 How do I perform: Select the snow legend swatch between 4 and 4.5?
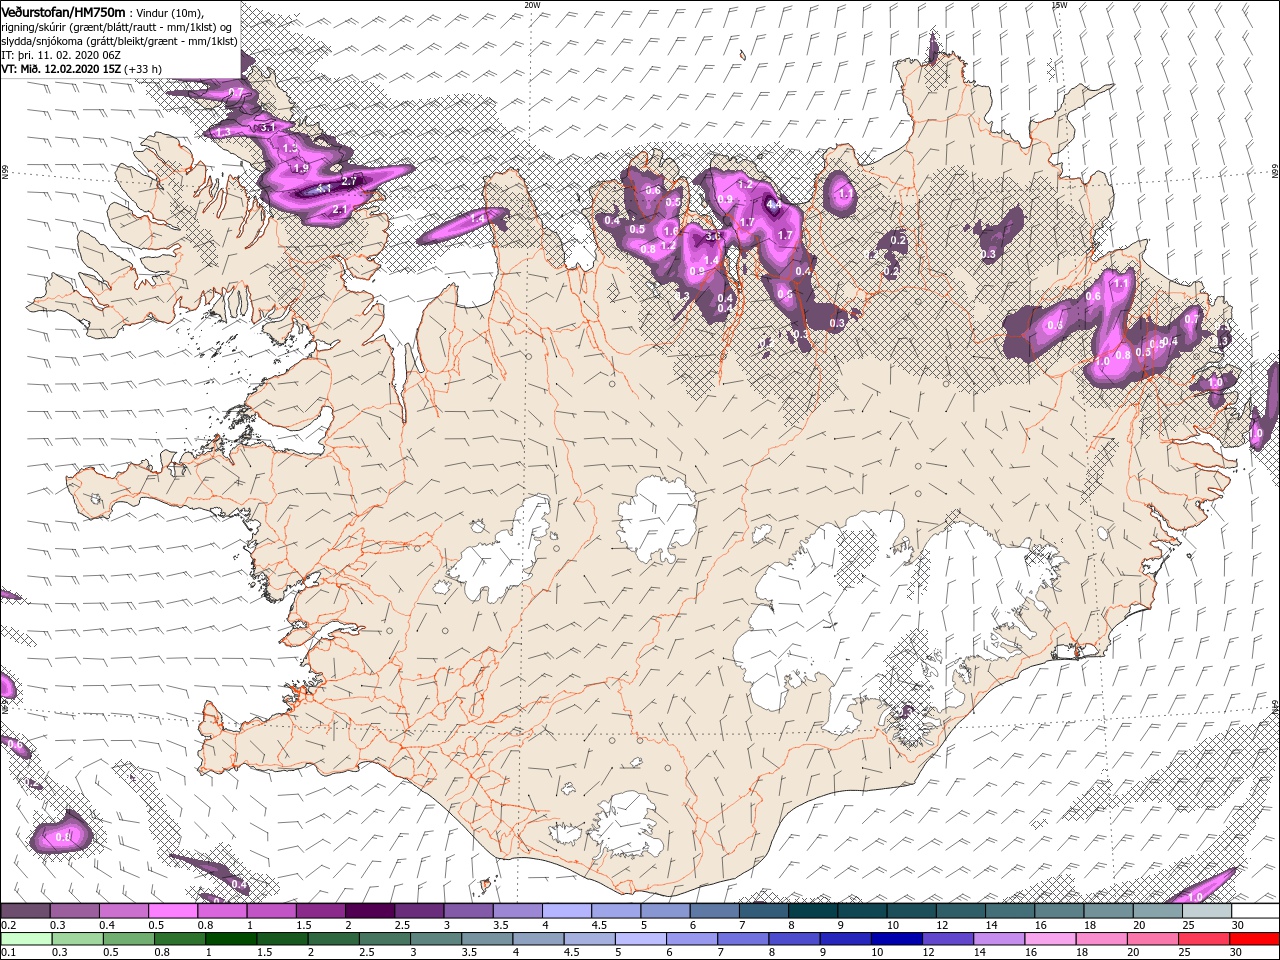point(567,911)
